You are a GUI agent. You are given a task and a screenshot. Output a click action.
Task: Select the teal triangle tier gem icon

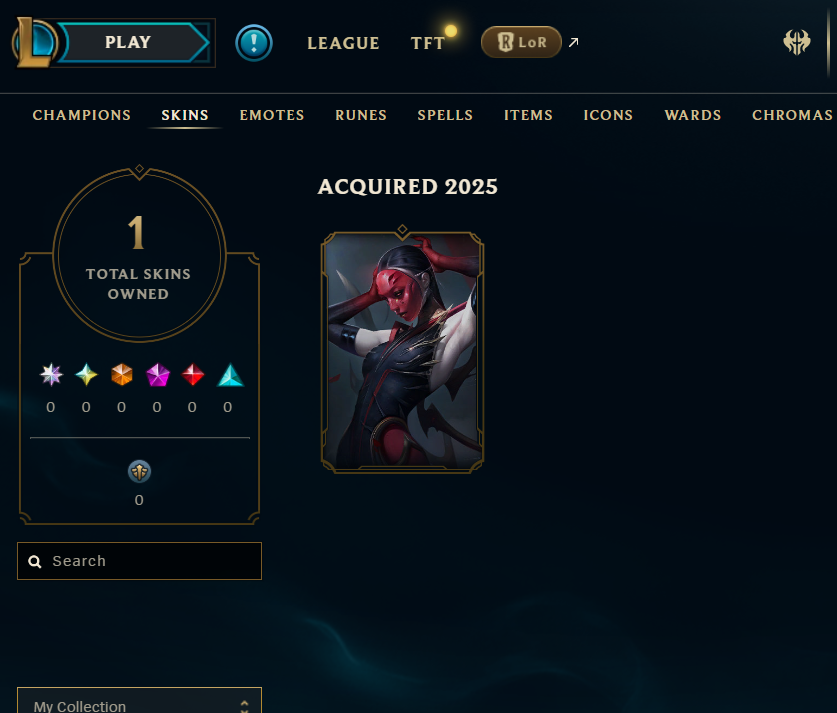231,375
